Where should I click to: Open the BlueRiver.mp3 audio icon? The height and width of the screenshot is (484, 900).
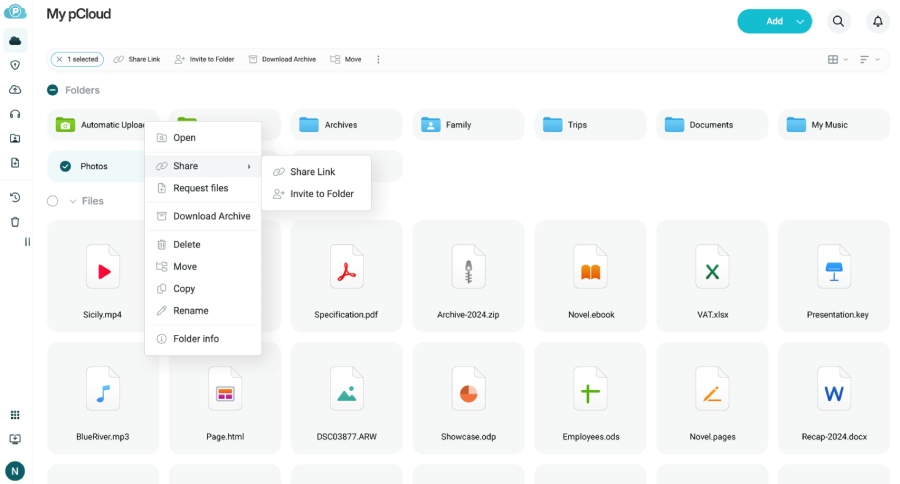coord(103,389)
